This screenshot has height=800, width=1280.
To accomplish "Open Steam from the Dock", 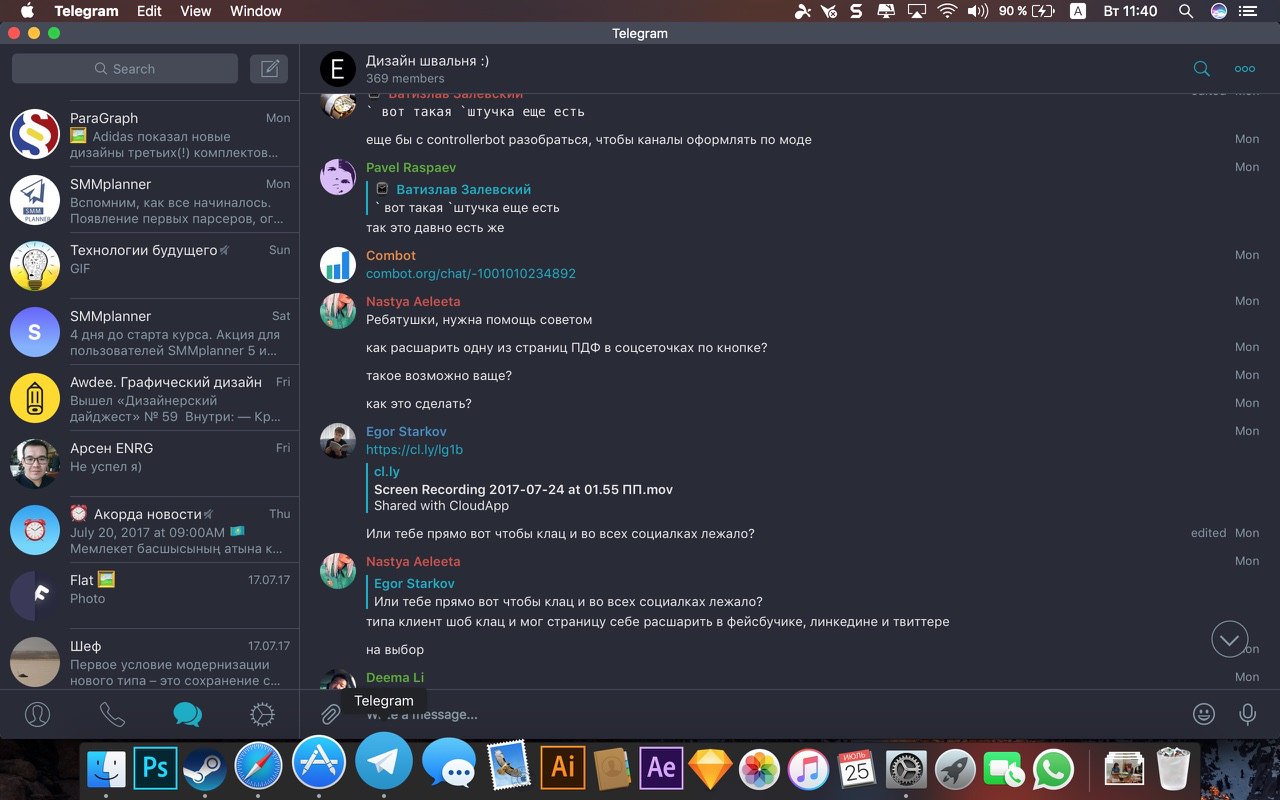I will coord(207,768).
